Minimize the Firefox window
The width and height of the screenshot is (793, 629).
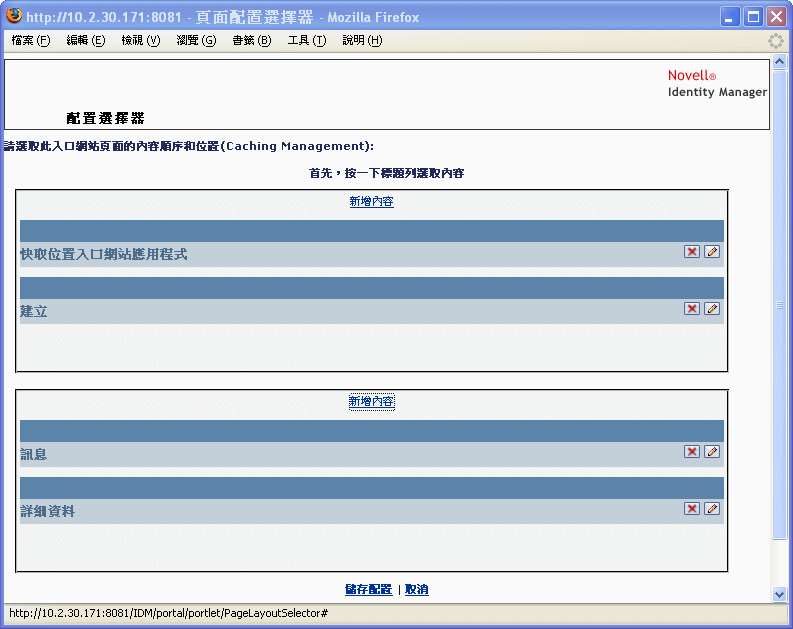point(729,17)
